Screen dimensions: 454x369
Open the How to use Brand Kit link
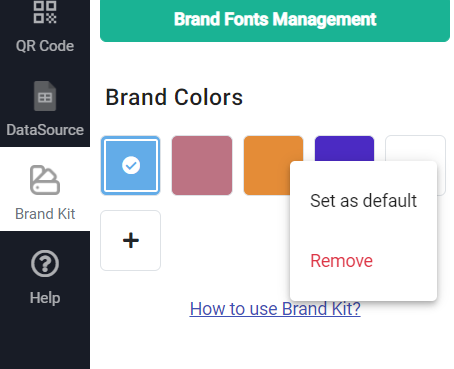(x=275, y=309)
